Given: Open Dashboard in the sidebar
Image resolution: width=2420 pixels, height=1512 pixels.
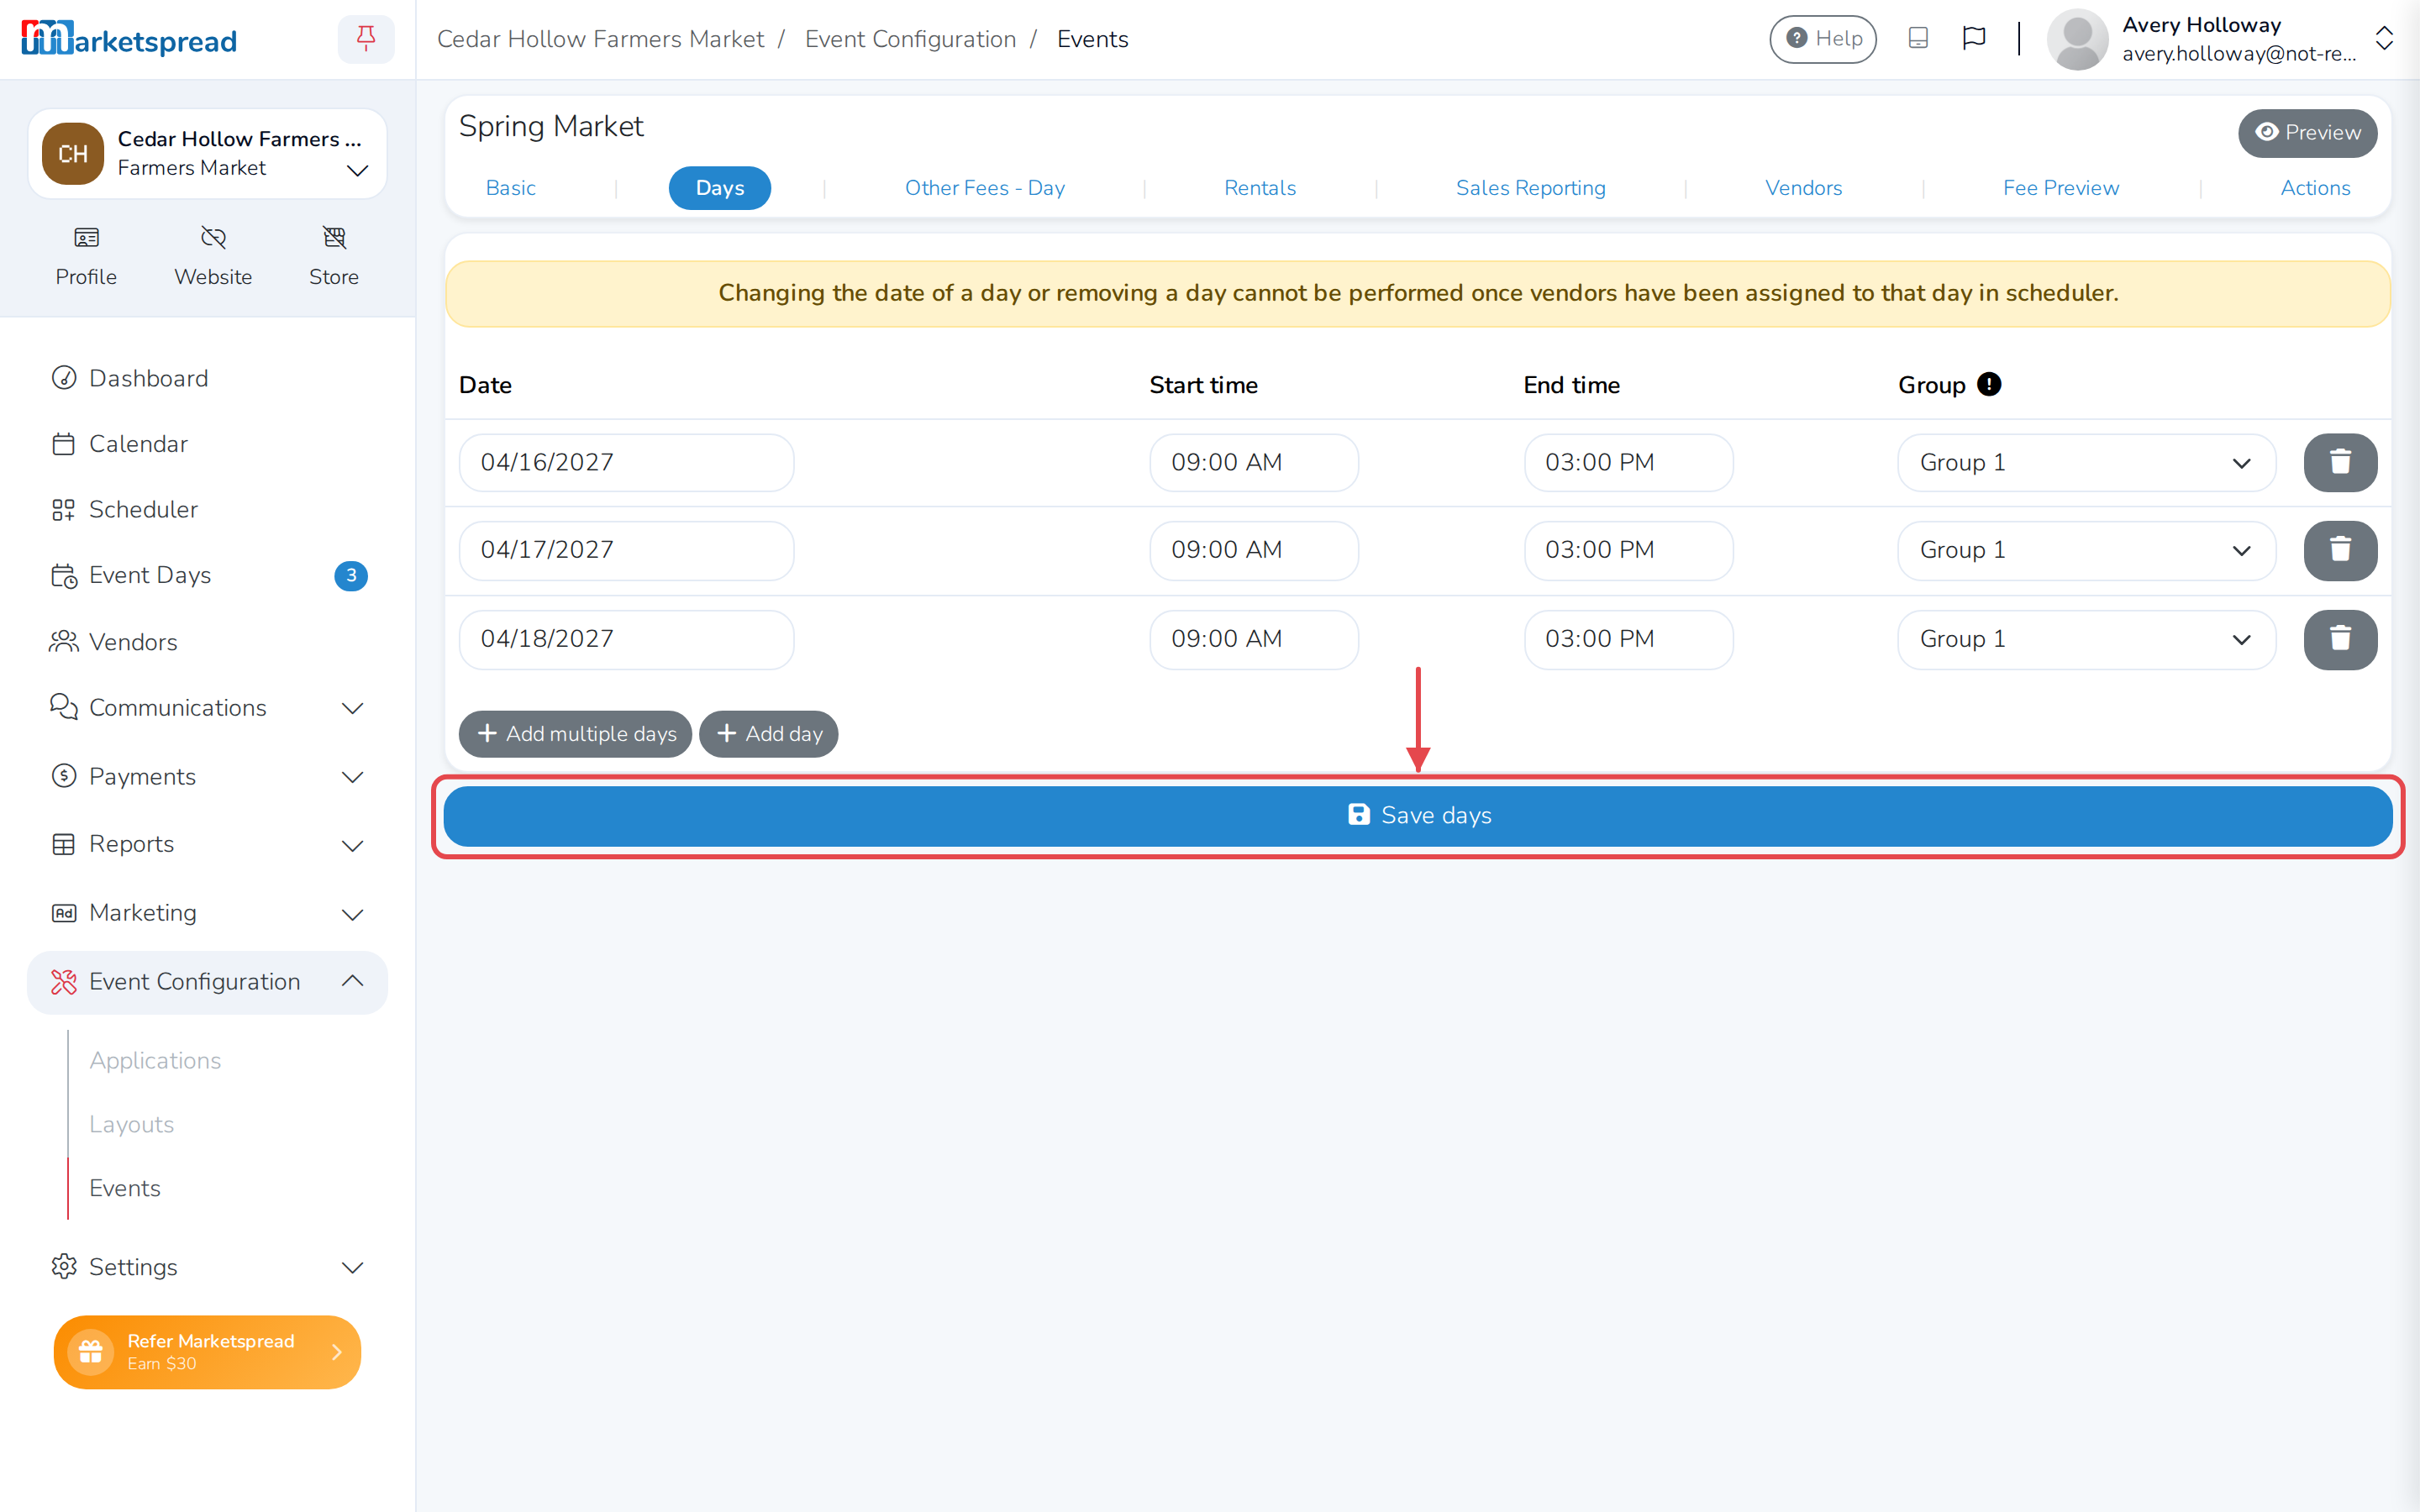Looking at the screenshot, I should [207, 378].
